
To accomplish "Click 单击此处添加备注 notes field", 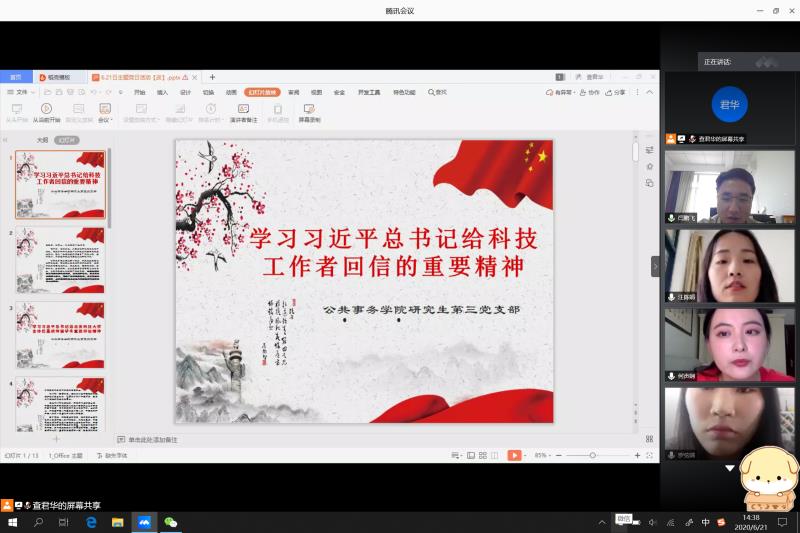I will pyautogui.click(x=153, y=439).
